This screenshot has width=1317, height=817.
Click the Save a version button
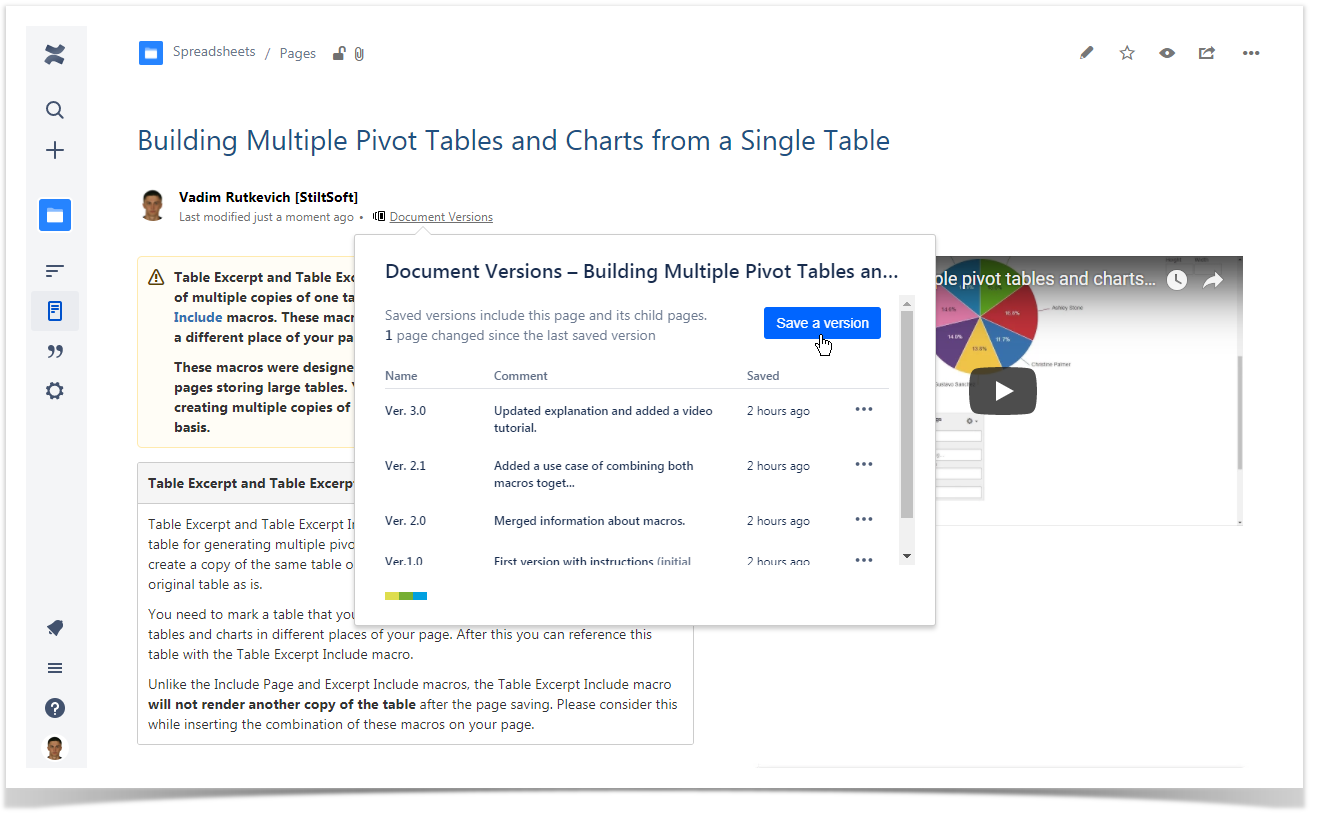point(822,323)
